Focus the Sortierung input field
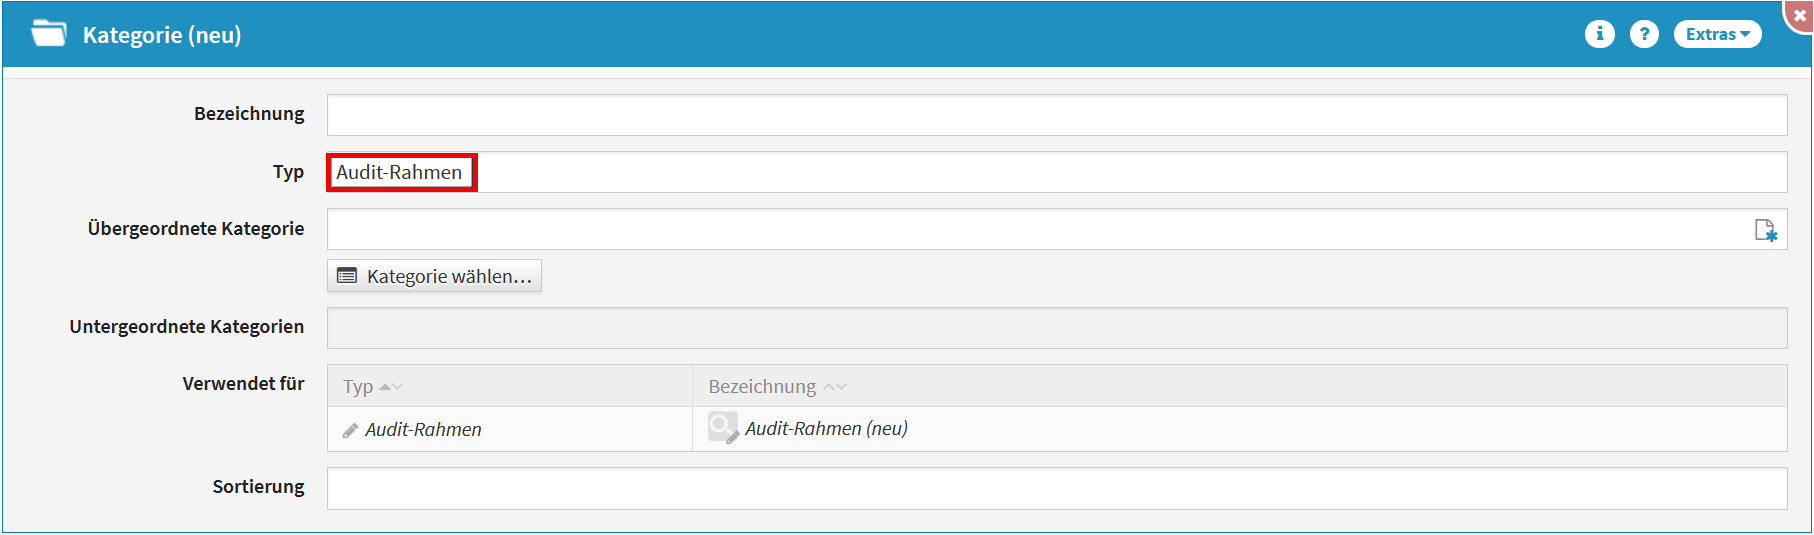The height and width of the screenshot is (535, 1814). (1056, 489)
